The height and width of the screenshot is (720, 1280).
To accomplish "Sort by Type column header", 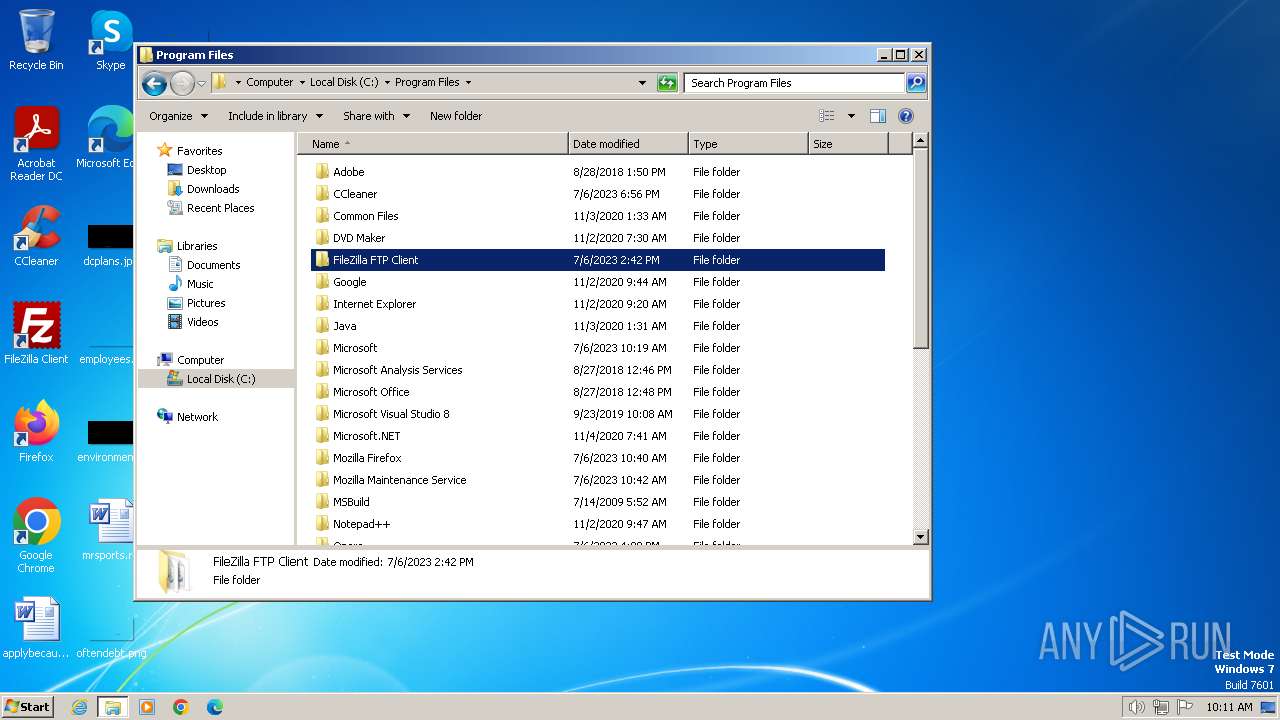I will pyautogui.click(x=748, y=144).
